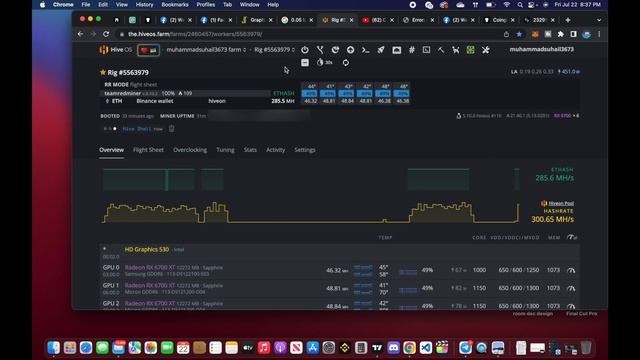Open the farm selector dropdown
Screen dimensions: 640x360
click(206, 50)
